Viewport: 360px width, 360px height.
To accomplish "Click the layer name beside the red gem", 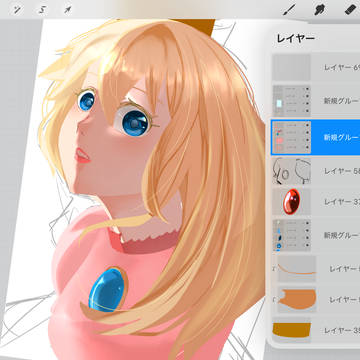I will (342, 202).
